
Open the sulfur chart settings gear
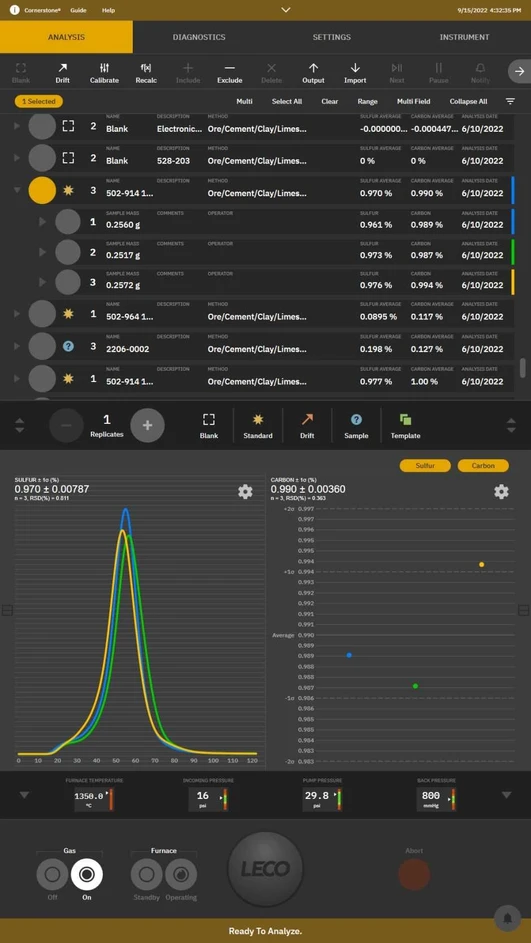click(245, 492)
